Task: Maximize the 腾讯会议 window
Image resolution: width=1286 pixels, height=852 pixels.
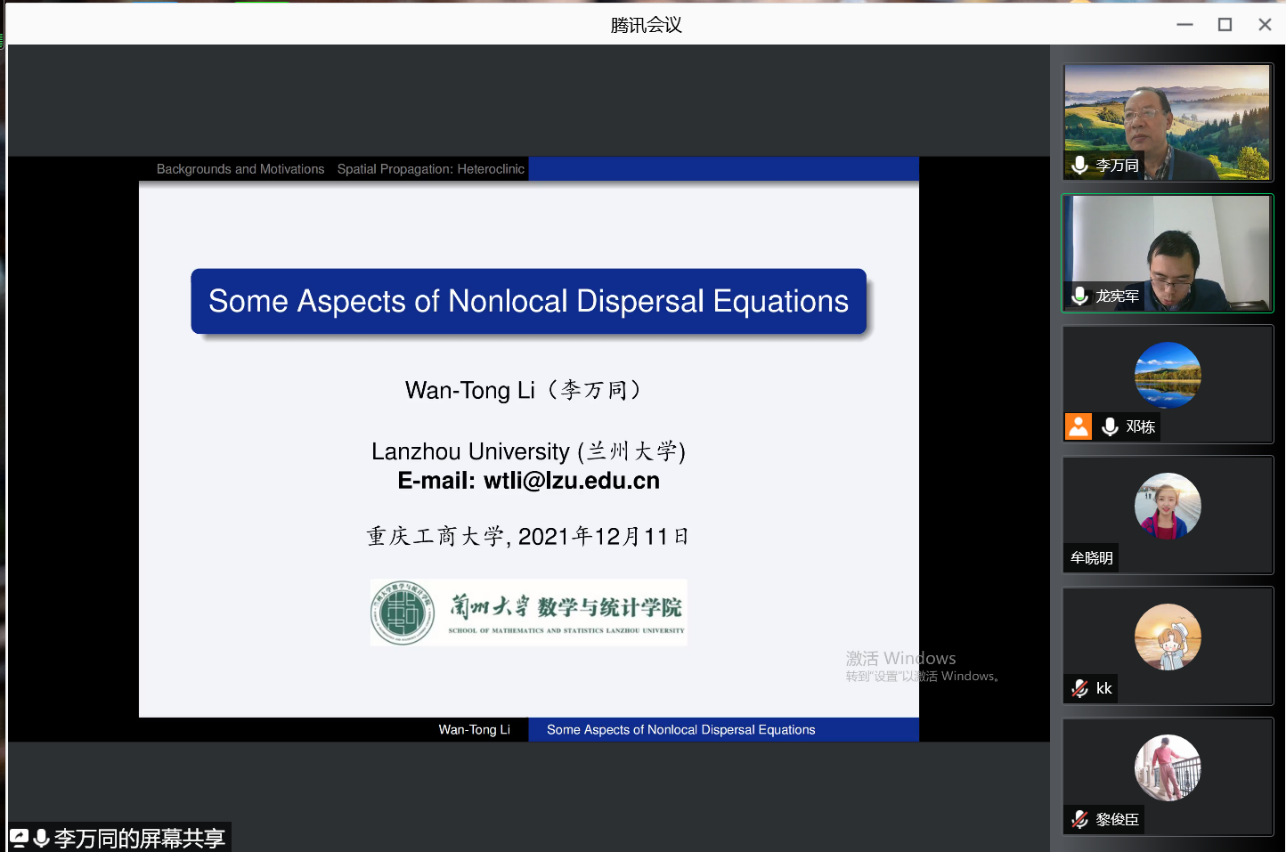Action: coord(1224,25)
